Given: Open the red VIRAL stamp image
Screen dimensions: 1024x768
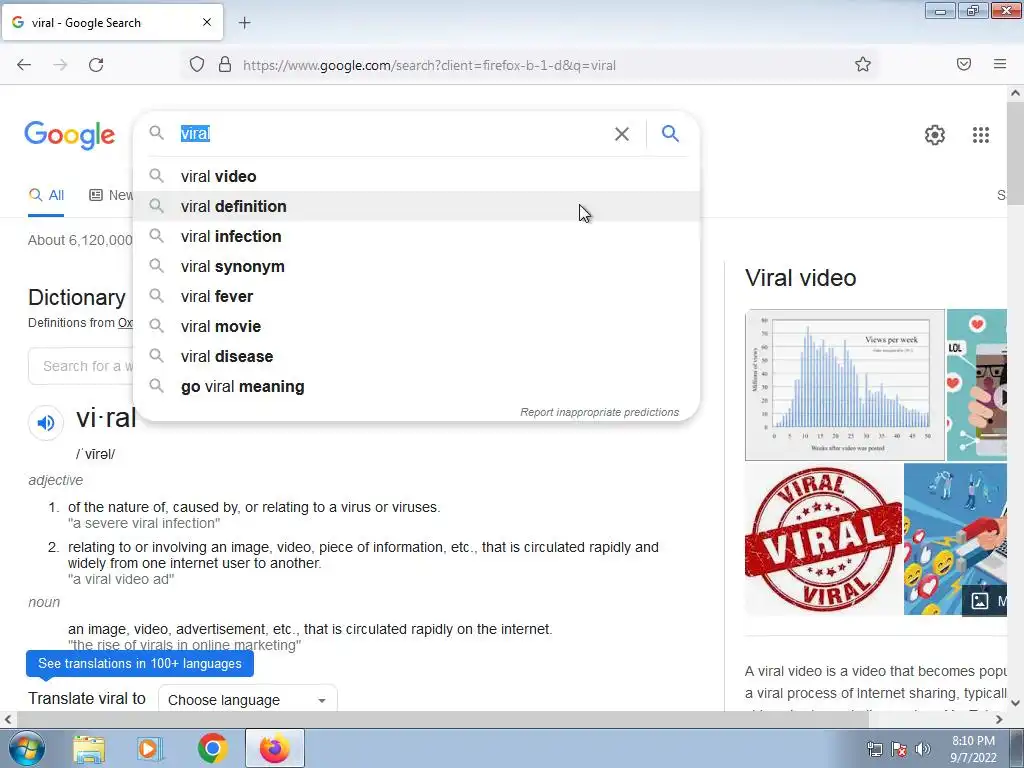Looking at the screenshot, I should click(823, 539).
